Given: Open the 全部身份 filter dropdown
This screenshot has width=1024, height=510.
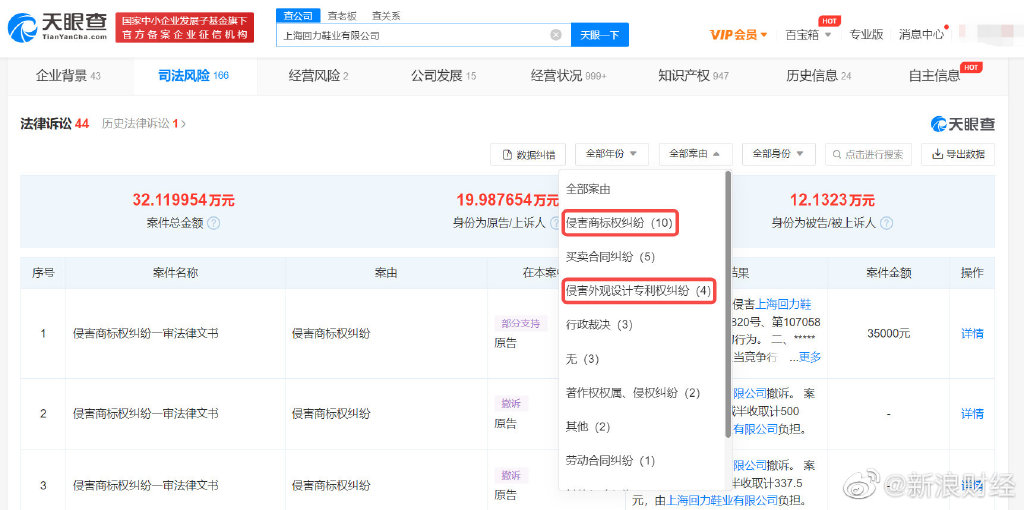Looking at the screenshot, I should point(779,155).
